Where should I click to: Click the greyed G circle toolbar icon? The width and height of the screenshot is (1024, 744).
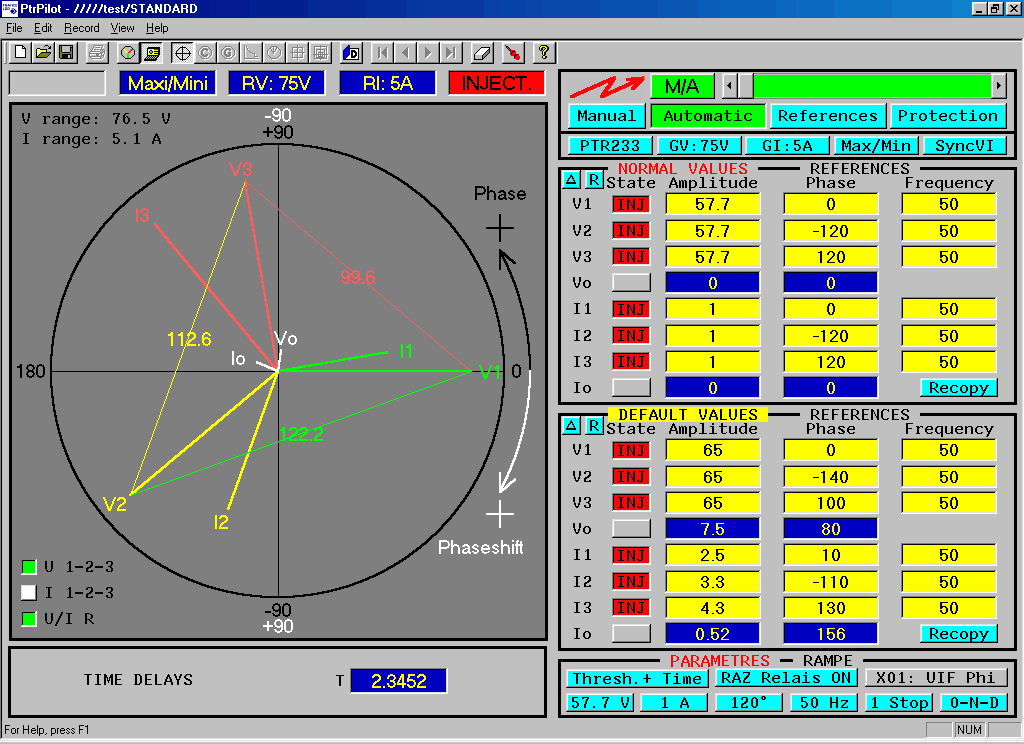click(x=228, y=52)
